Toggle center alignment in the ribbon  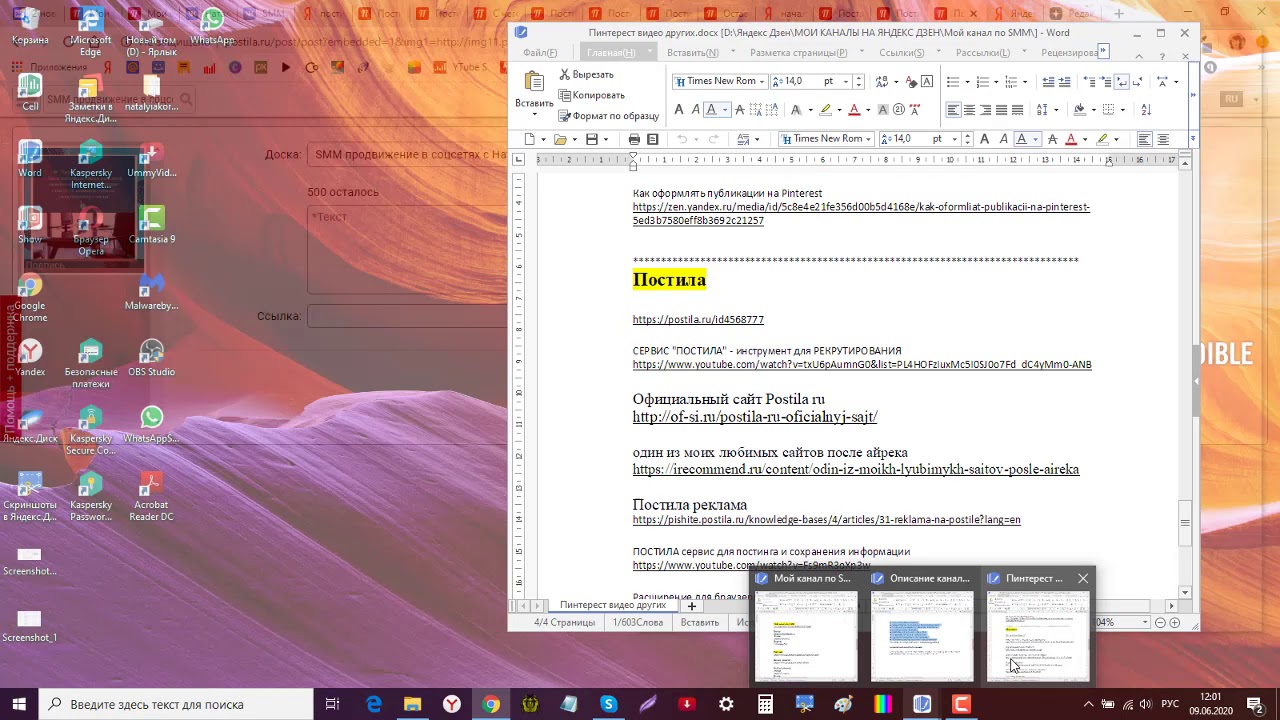click(969, 110)
